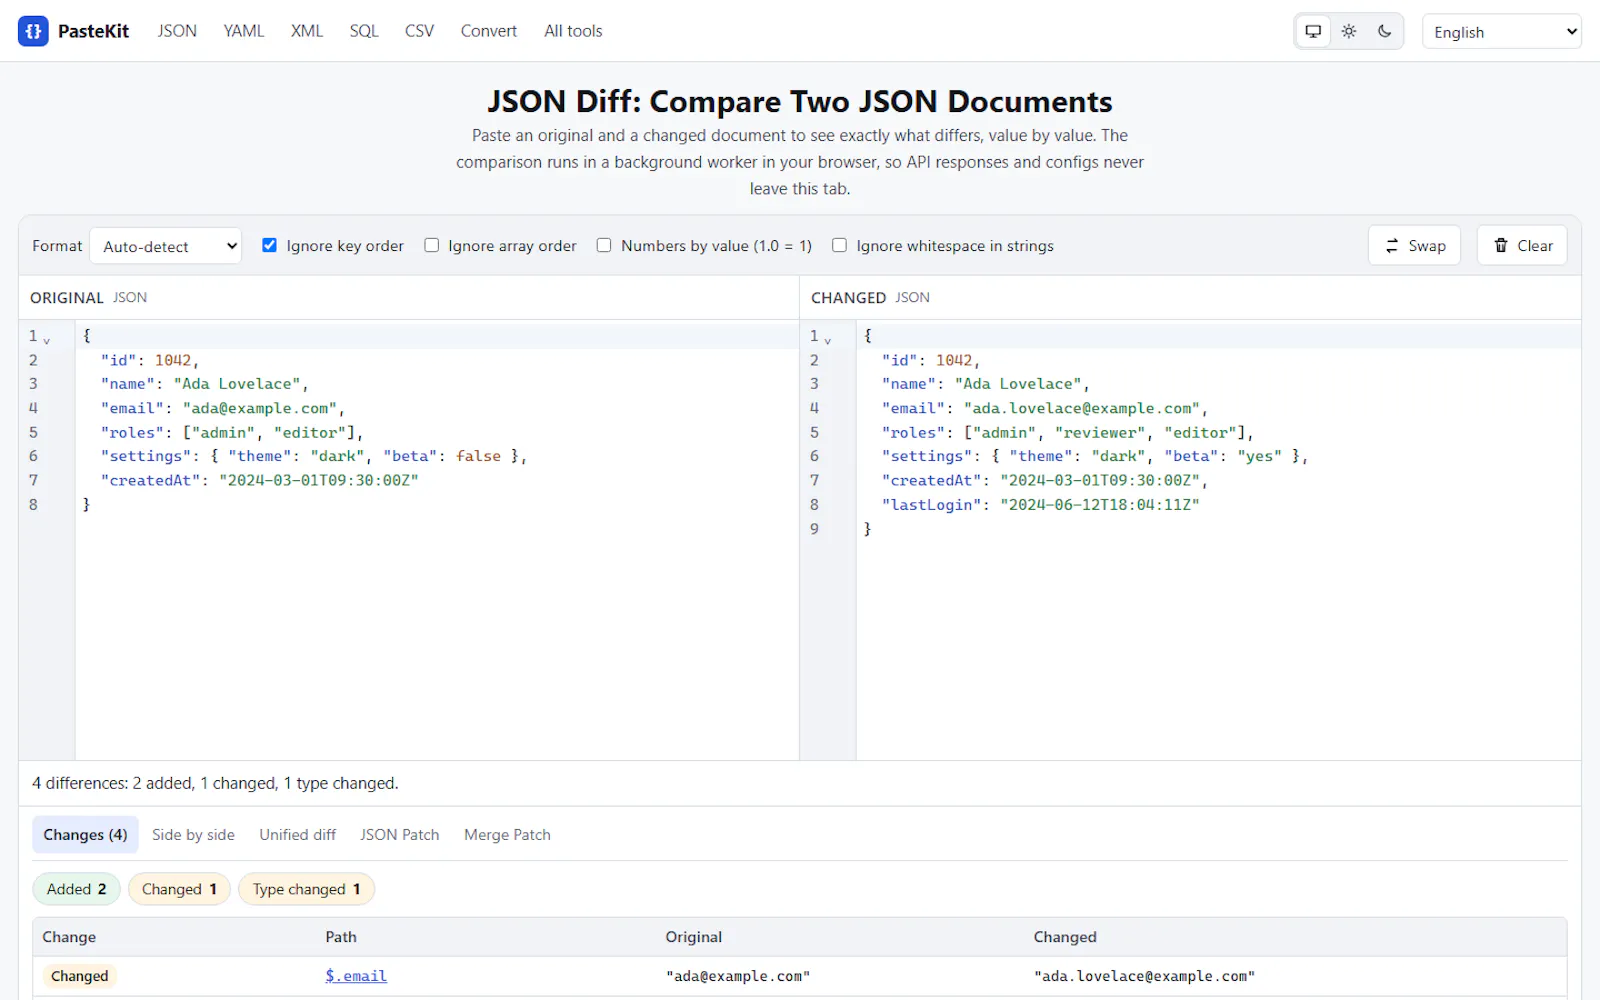Open the English language selector
Image resolution: width=1600 pixels, height=1000 pixels.
[1502, 31]
